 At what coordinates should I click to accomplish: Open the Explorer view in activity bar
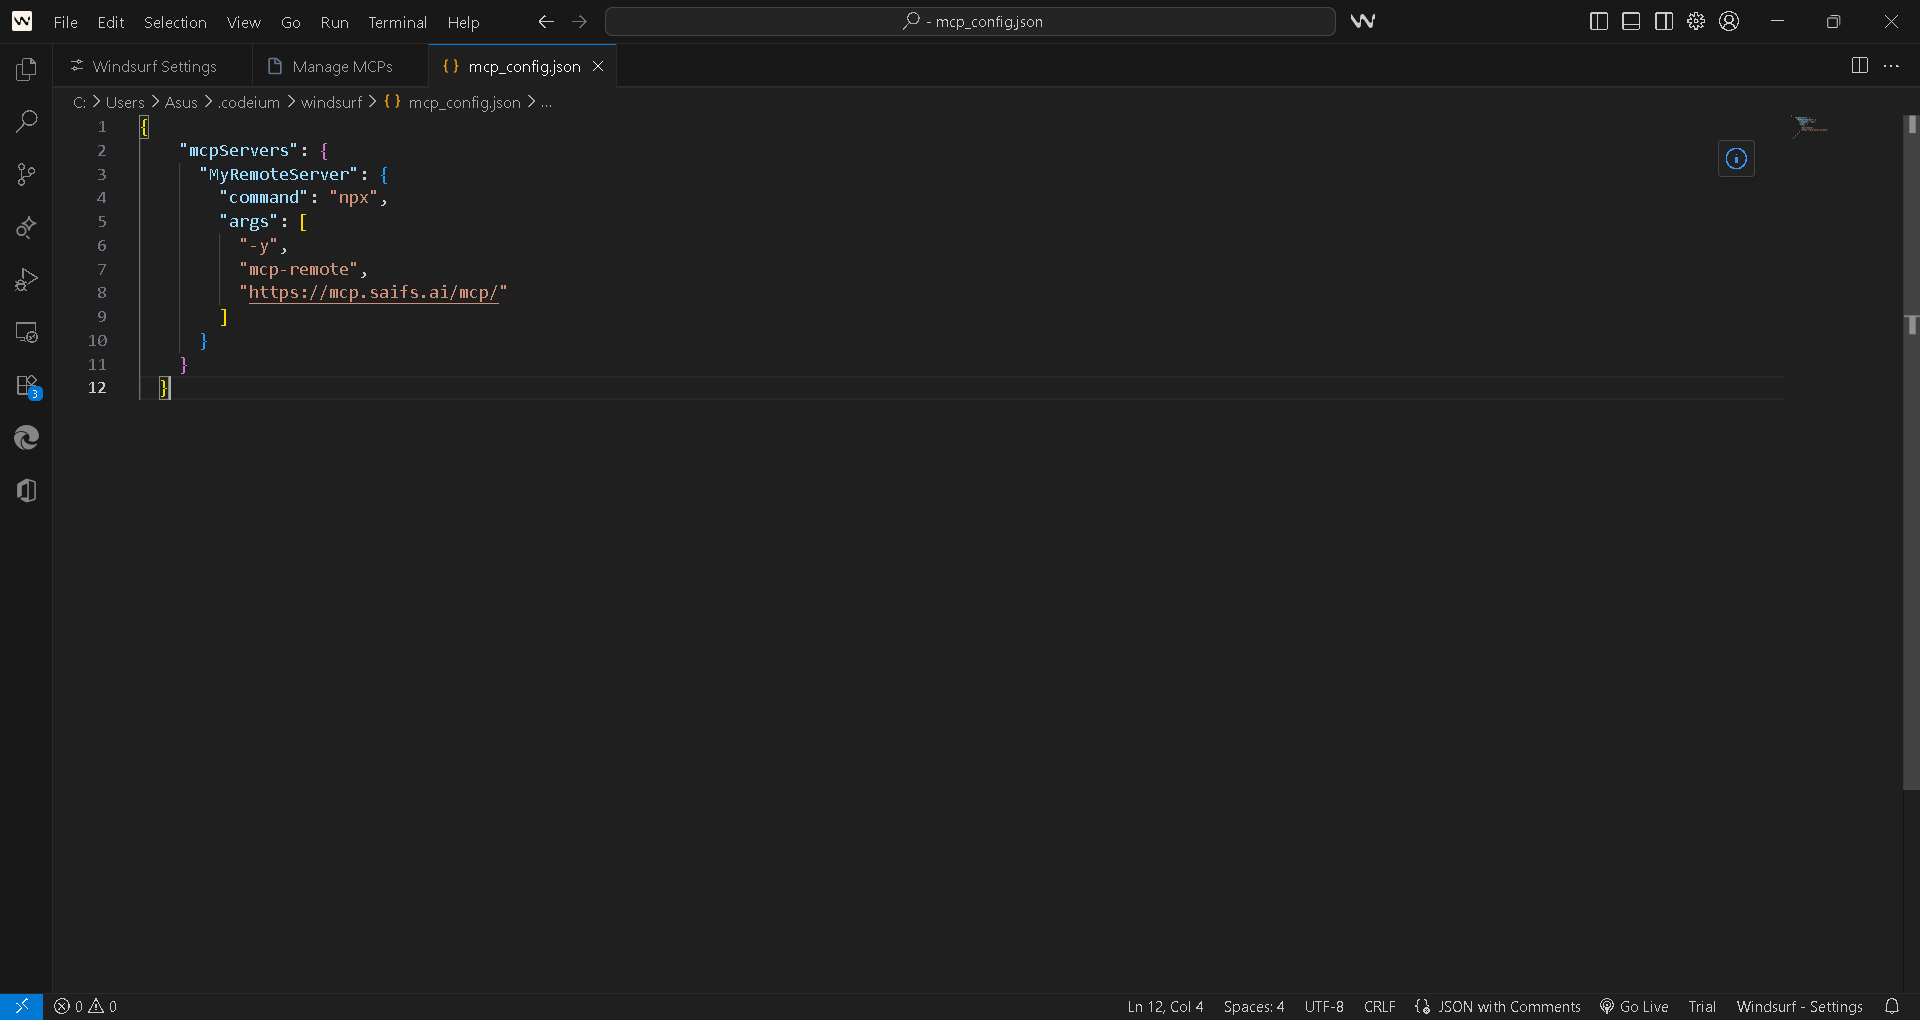(27, 69)
